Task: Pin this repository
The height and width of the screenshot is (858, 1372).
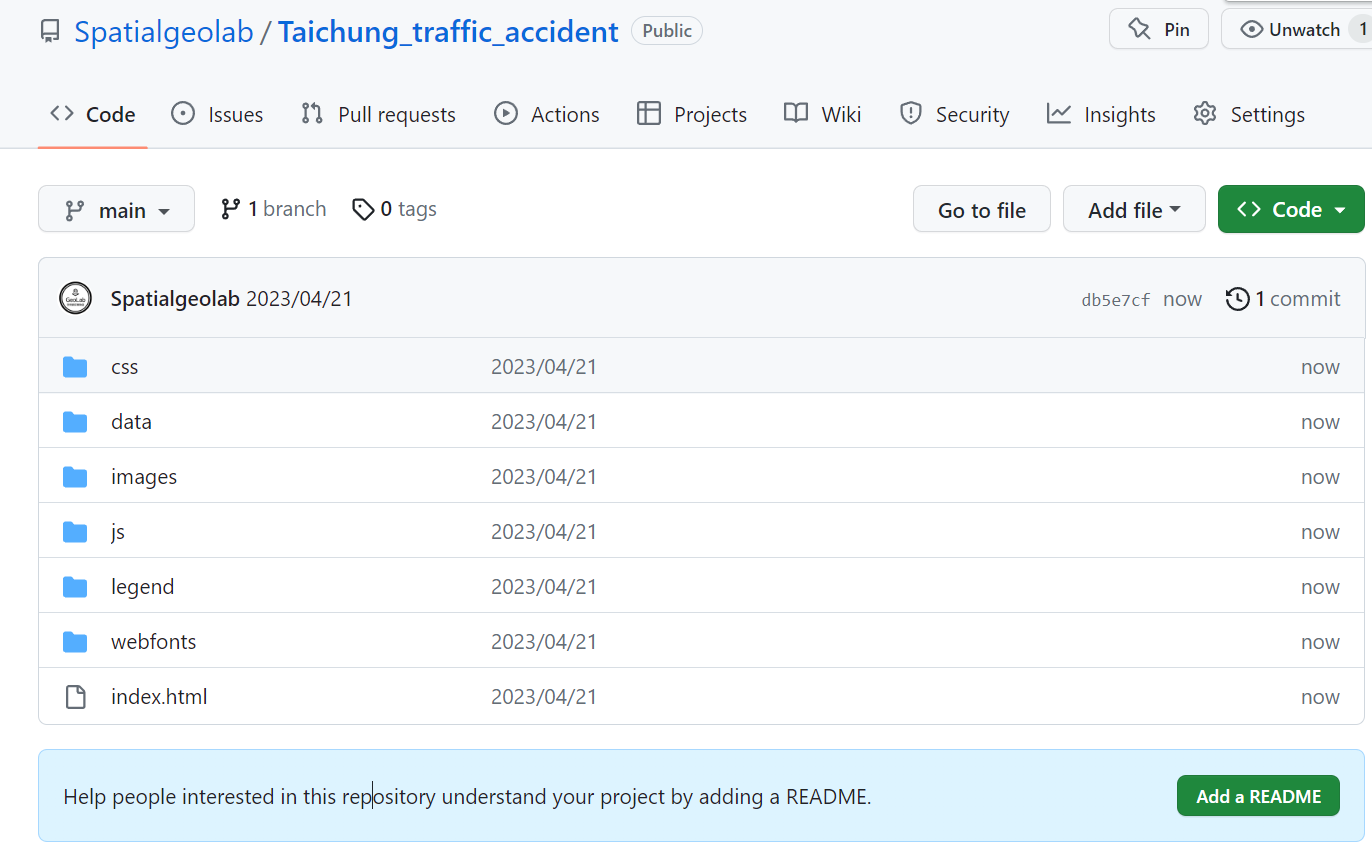Action: 1158,30
